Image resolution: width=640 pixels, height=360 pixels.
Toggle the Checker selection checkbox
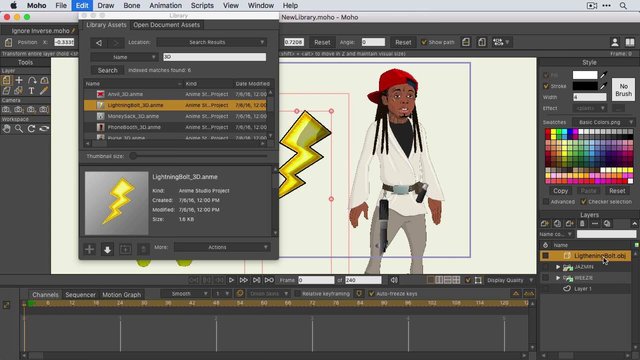pos(584,202)
